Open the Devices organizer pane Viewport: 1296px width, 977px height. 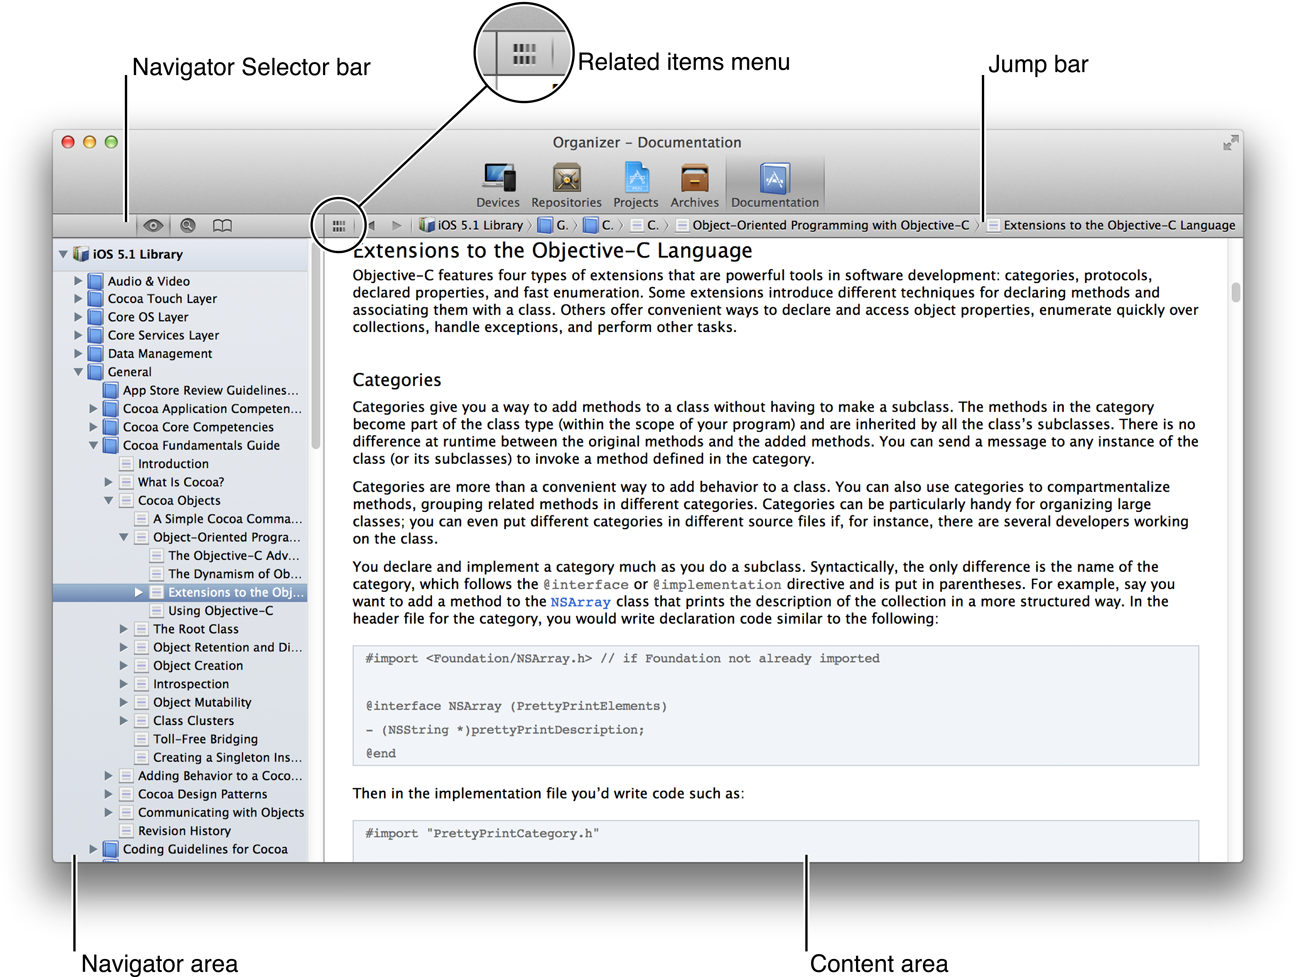tap(498, 184)
